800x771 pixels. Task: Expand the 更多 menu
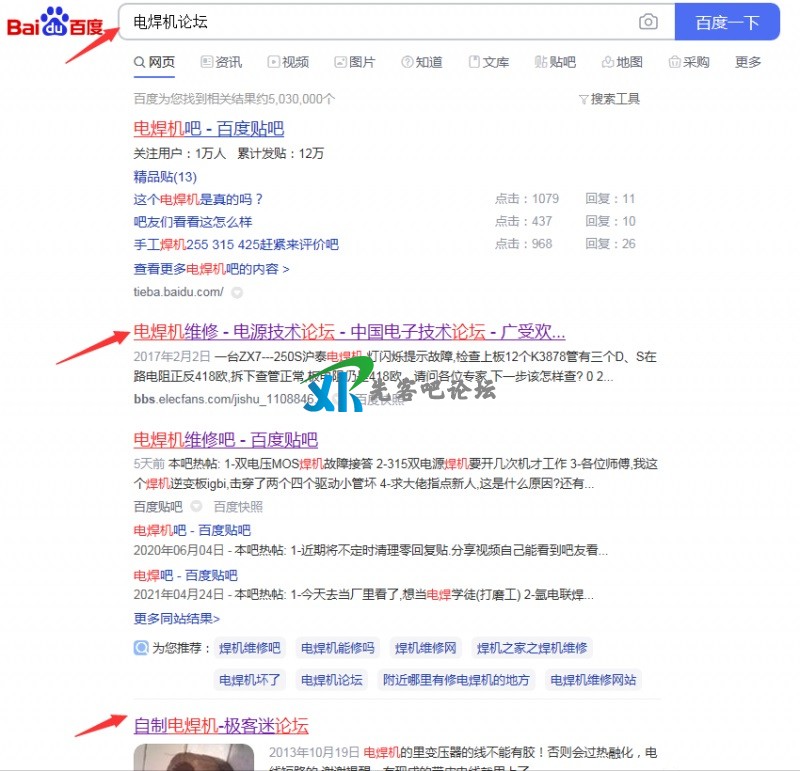tap(748, 62)
